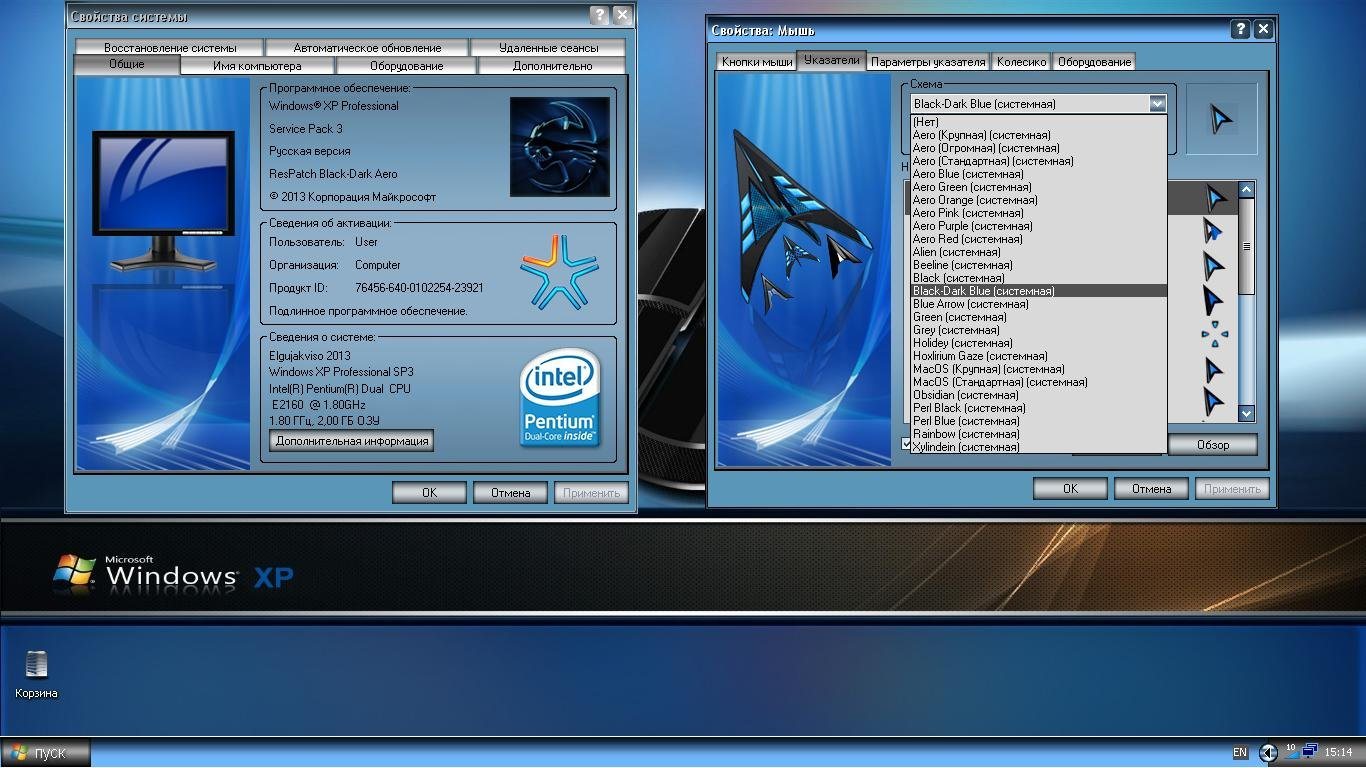The image size is (1366, 768).
Task: Choose Aero Green scheme
Action: (1038, 187)
